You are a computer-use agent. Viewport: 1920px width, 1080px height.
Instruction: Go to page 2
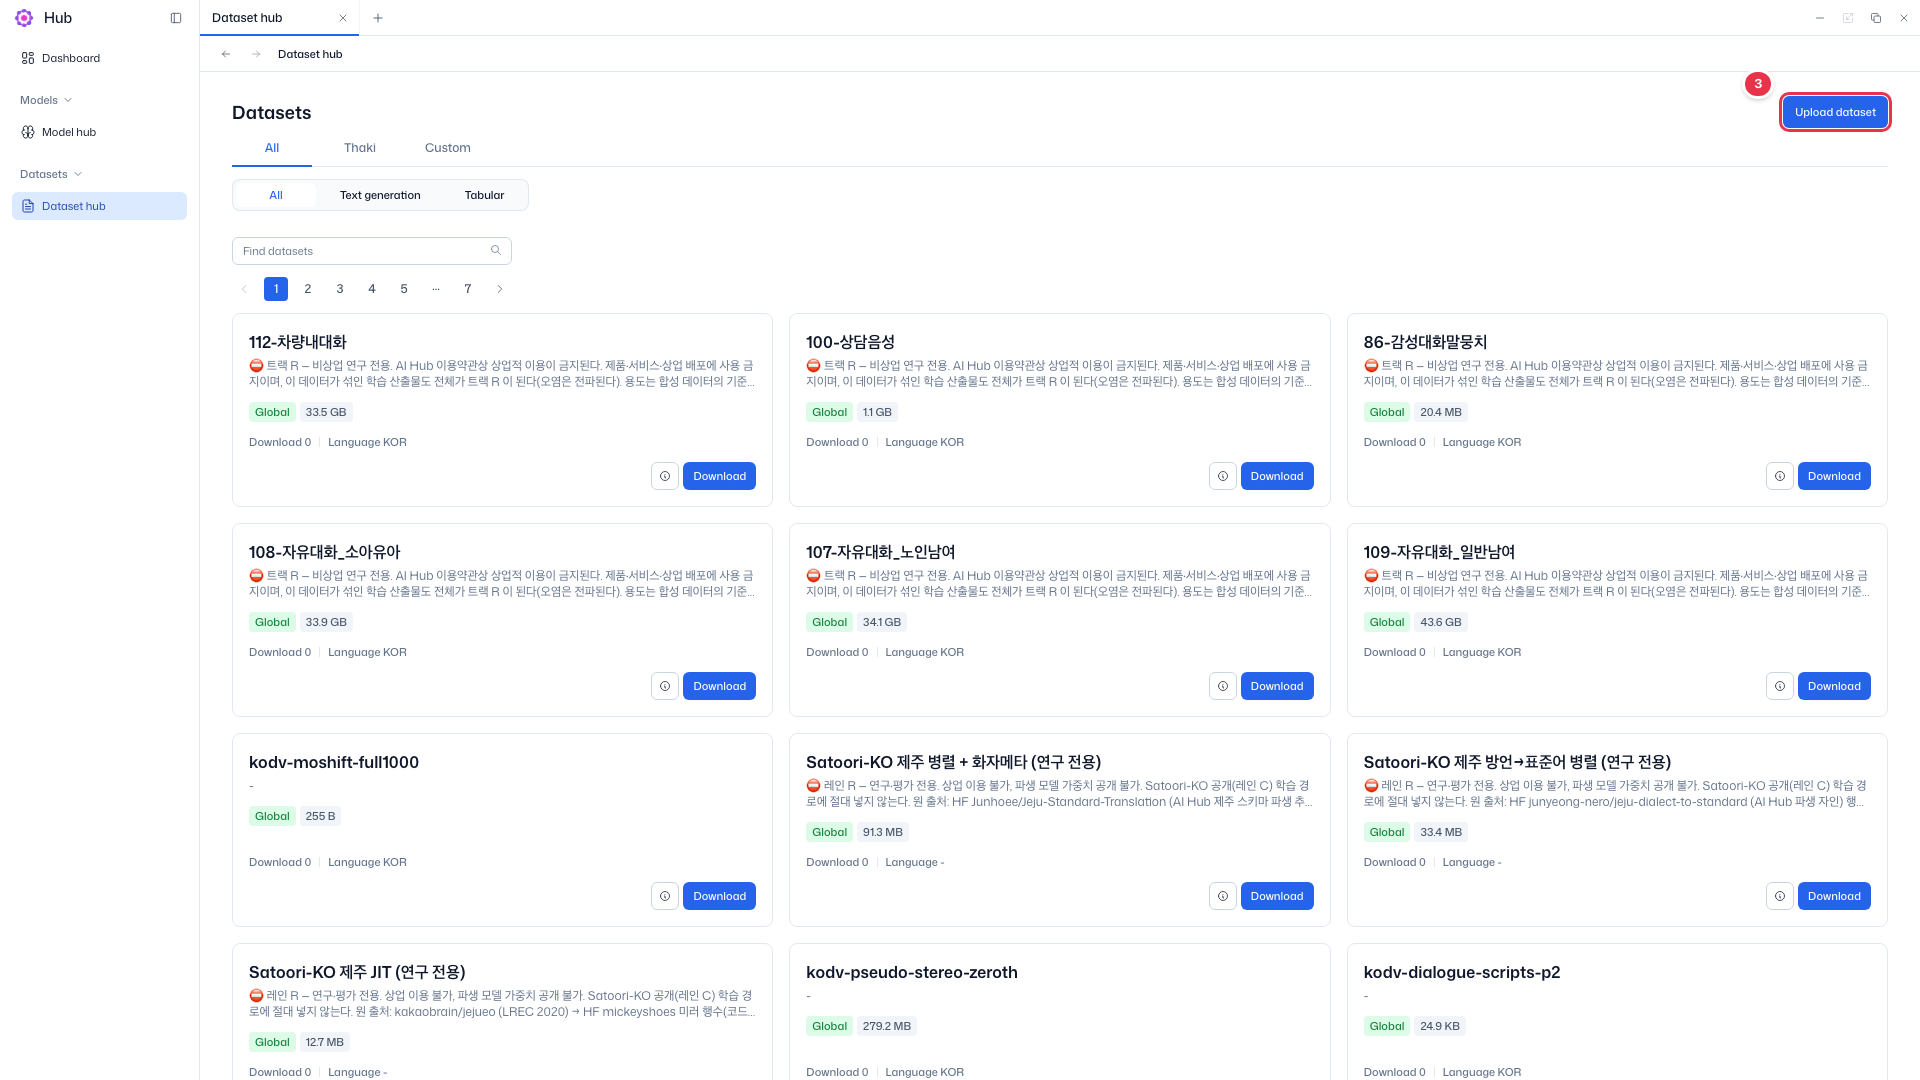308,289
